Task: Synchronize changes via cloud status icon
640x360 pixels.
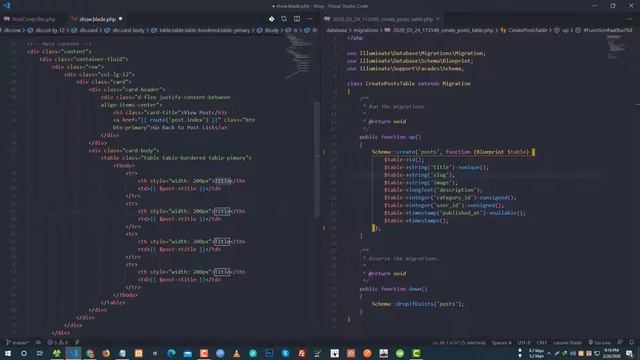Action: 38,342
